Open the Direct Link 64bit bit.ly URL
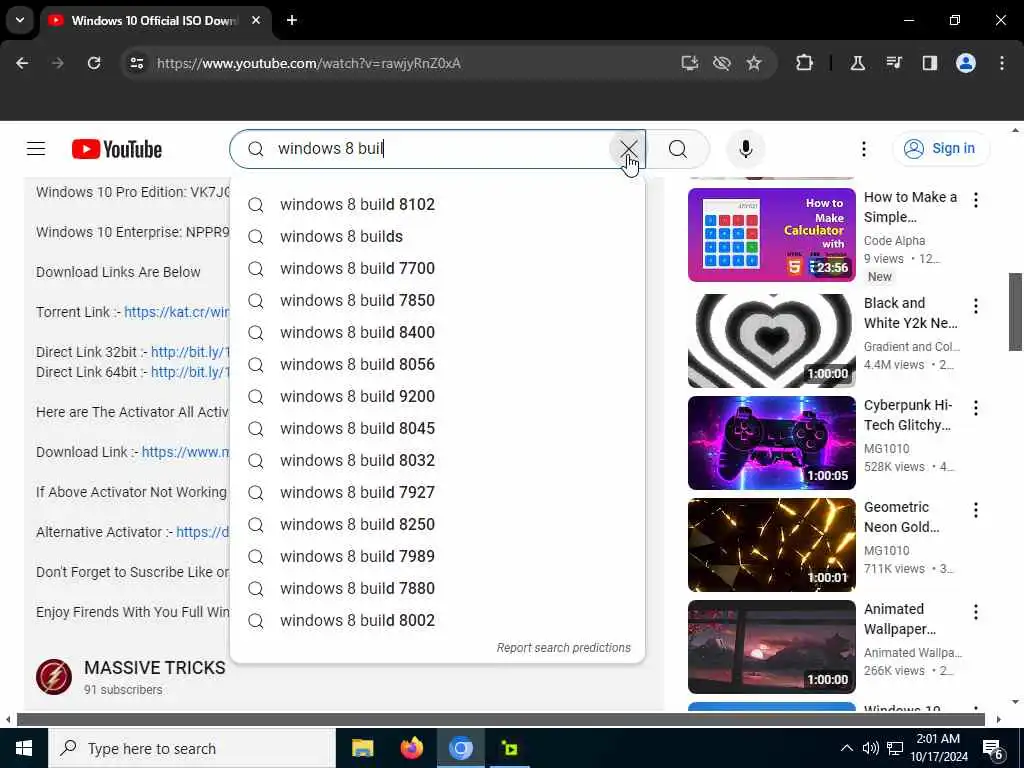Screen dimensions: 1024x768 point(191,372)
